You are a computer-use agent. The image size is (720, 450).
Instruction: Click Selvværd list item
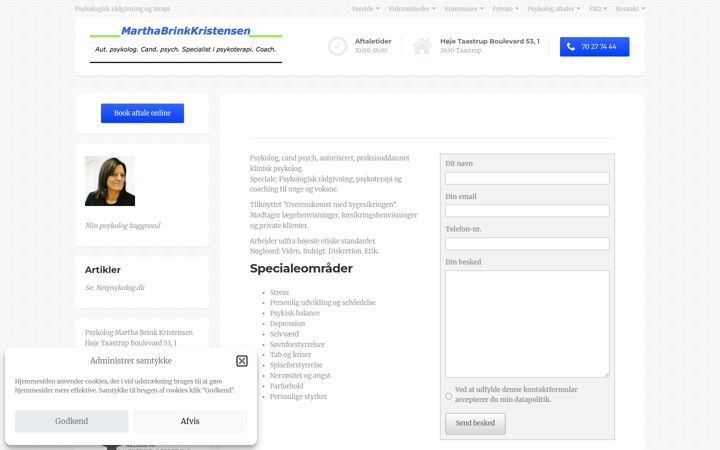[x=284, y=334]
